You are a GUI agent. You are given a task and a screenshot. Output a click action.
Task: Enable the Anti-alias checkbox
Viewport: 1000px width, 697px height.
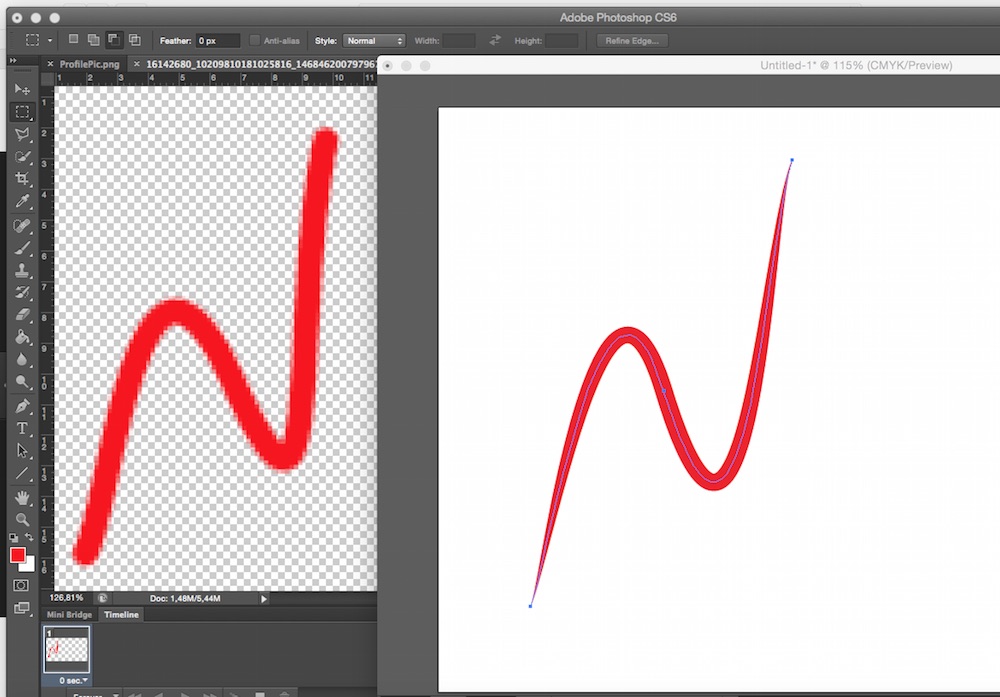[254, 40]
